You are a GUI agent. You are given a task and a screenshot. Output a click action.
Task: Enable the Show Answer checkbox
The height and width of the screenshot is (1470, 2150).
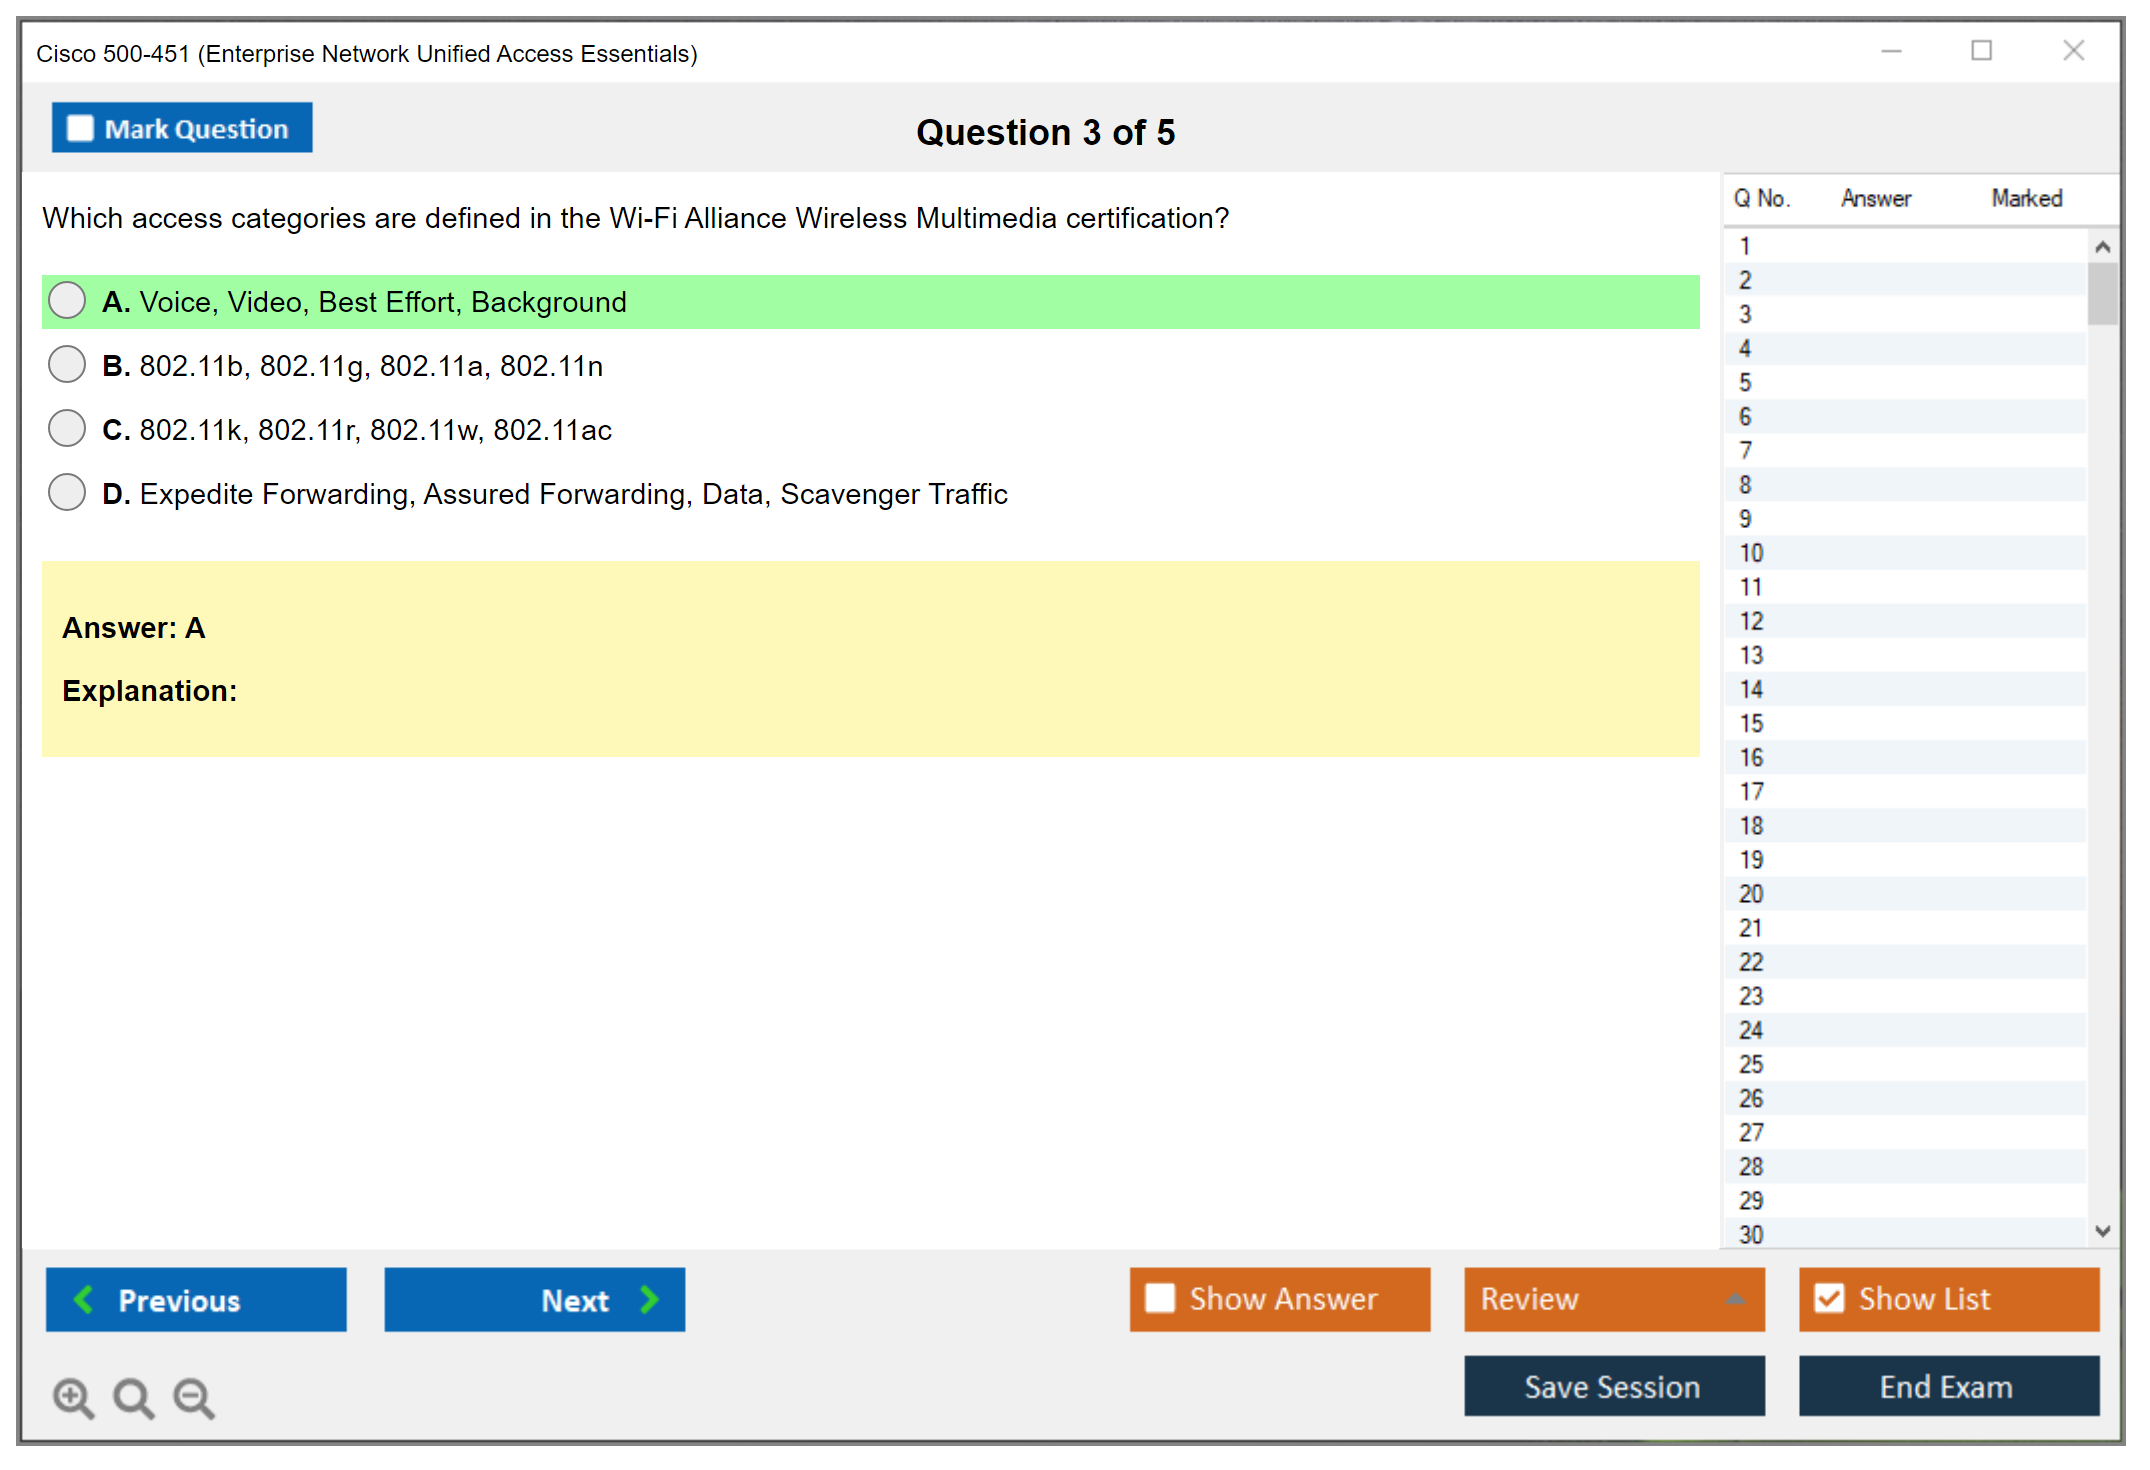pyautogui.click(x=1160, y=1298)
